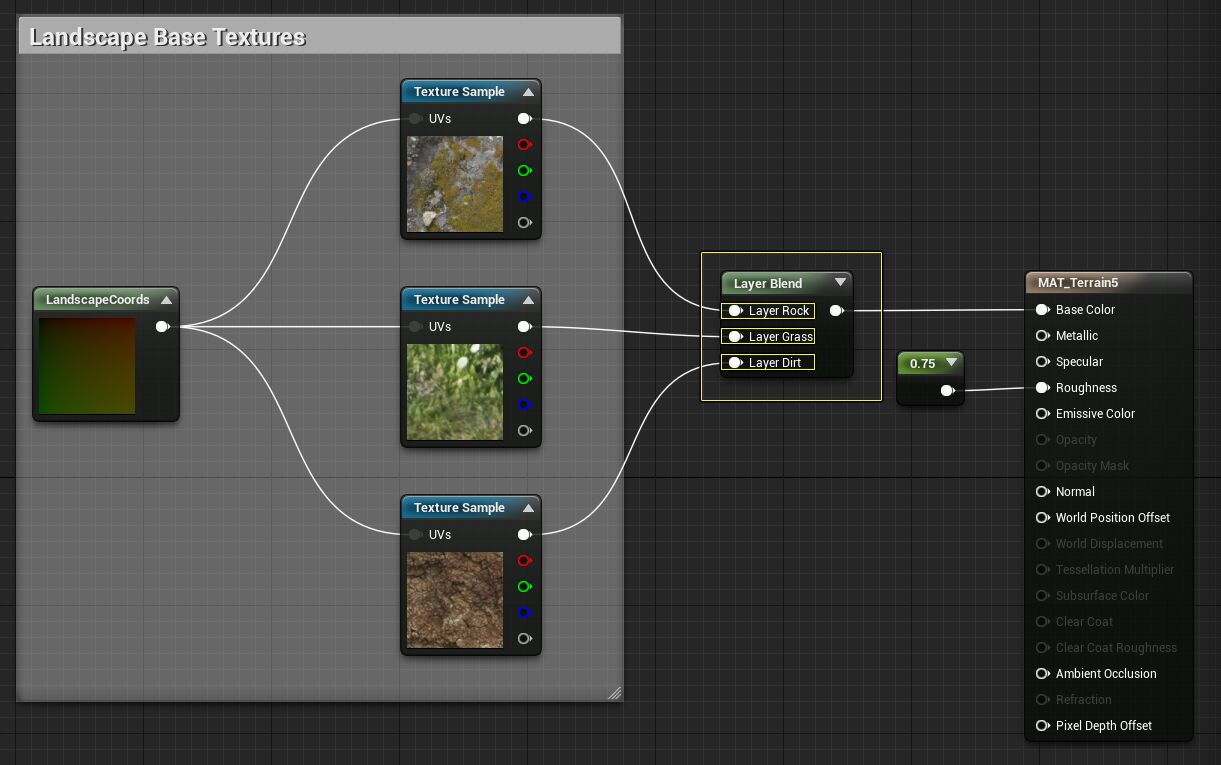Click the Layer Grass input pin
Viewport: 1221px width, 765px height.
[735, 337]
